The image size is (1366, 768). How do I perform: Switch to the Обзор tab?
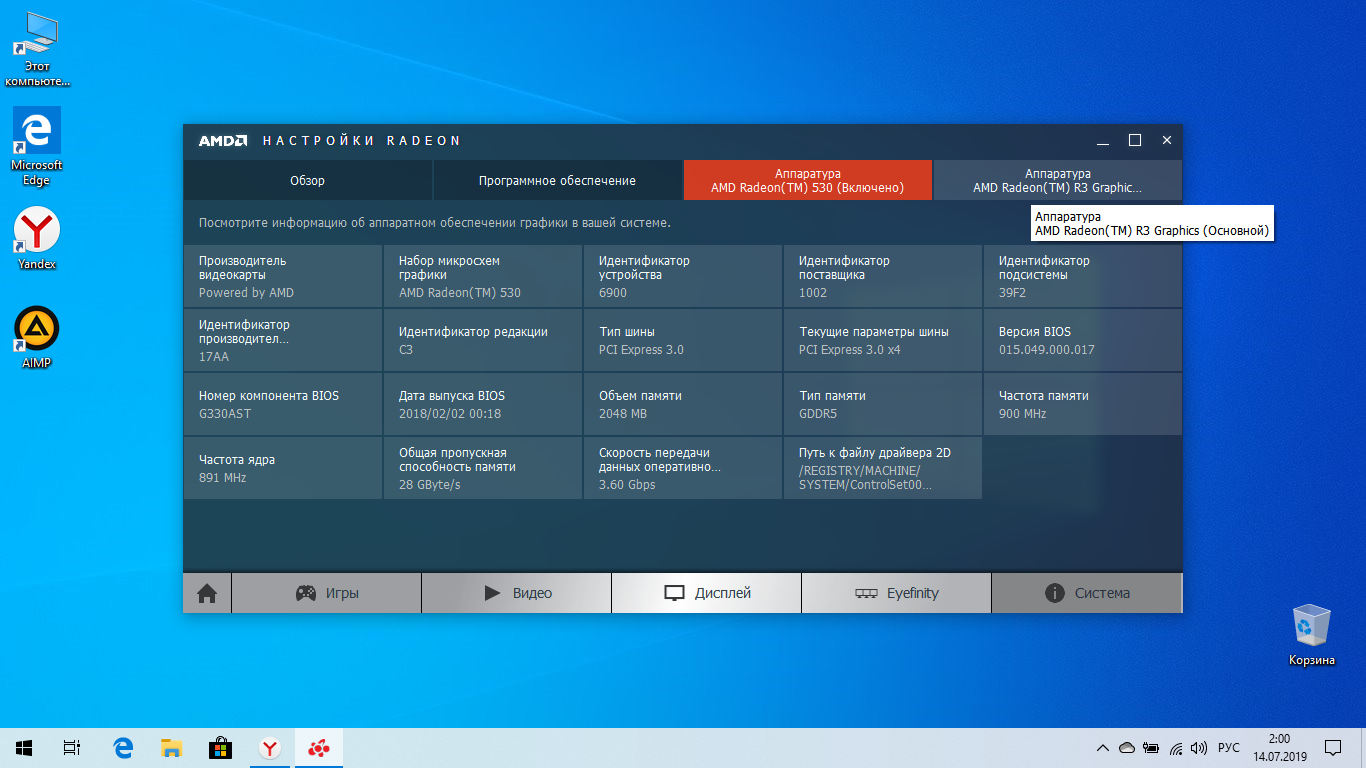pyautogui.click(x=307, y=180)
